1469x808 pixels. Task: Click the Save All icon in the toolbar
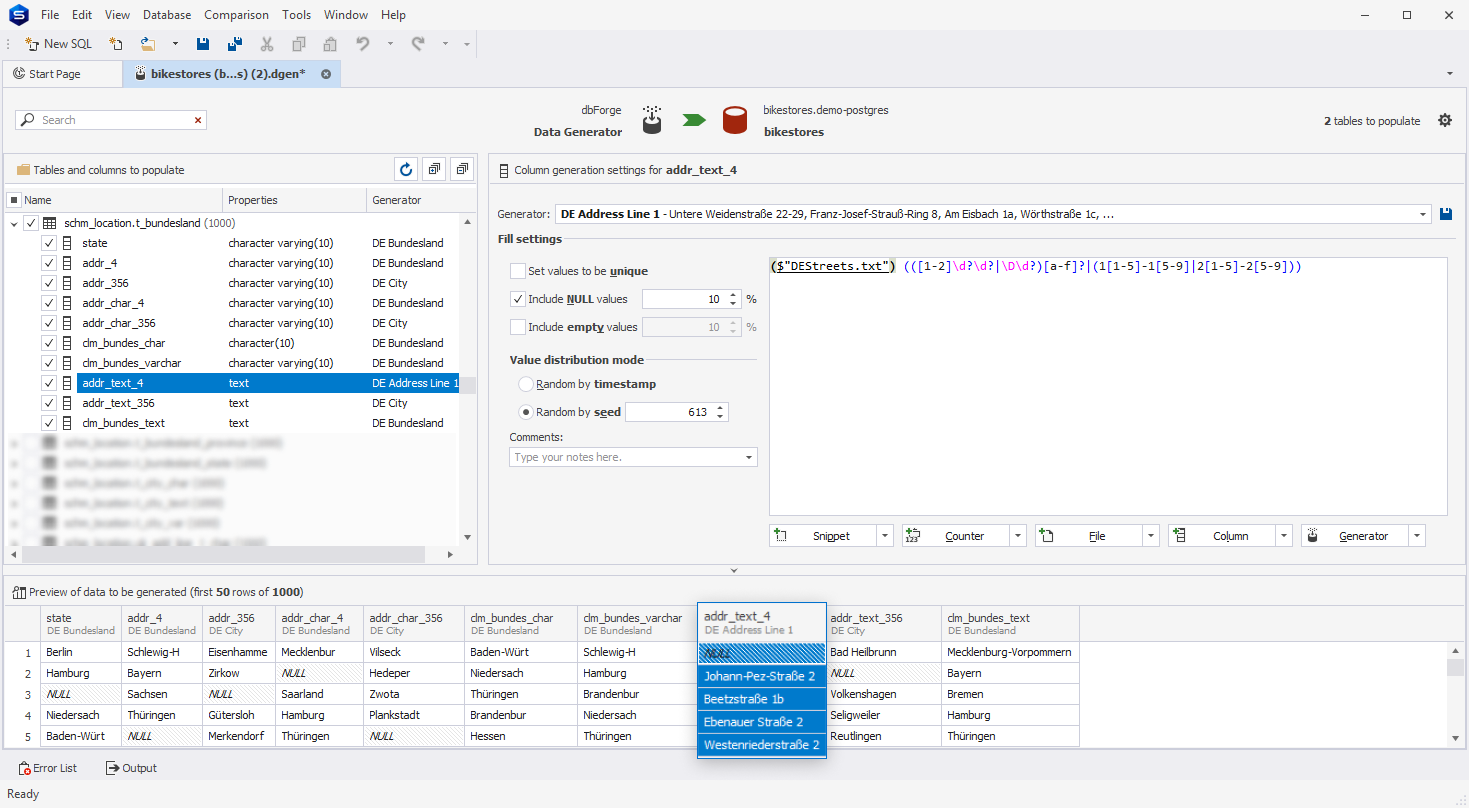point(235,44)
